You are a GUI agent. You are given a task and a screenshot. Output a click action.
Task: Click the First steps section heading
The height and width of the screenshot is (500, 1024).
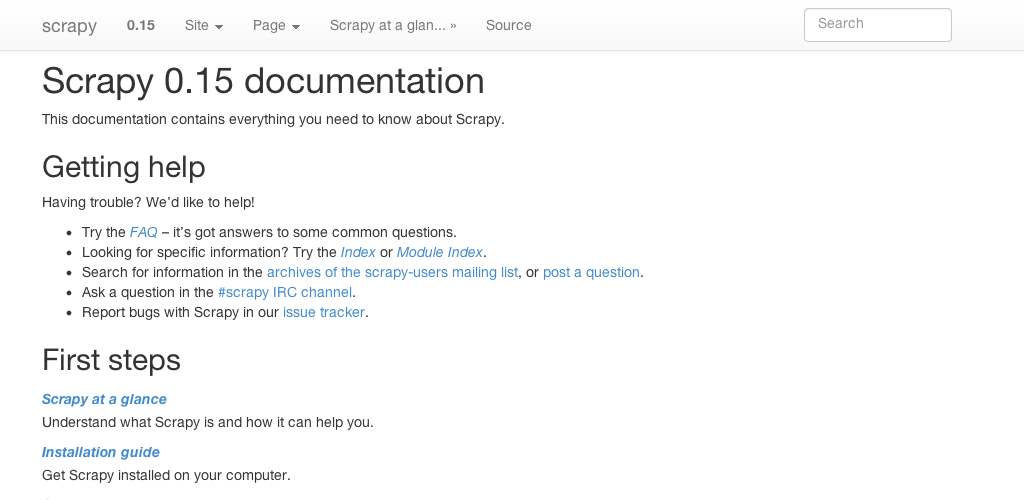(111, 360)
